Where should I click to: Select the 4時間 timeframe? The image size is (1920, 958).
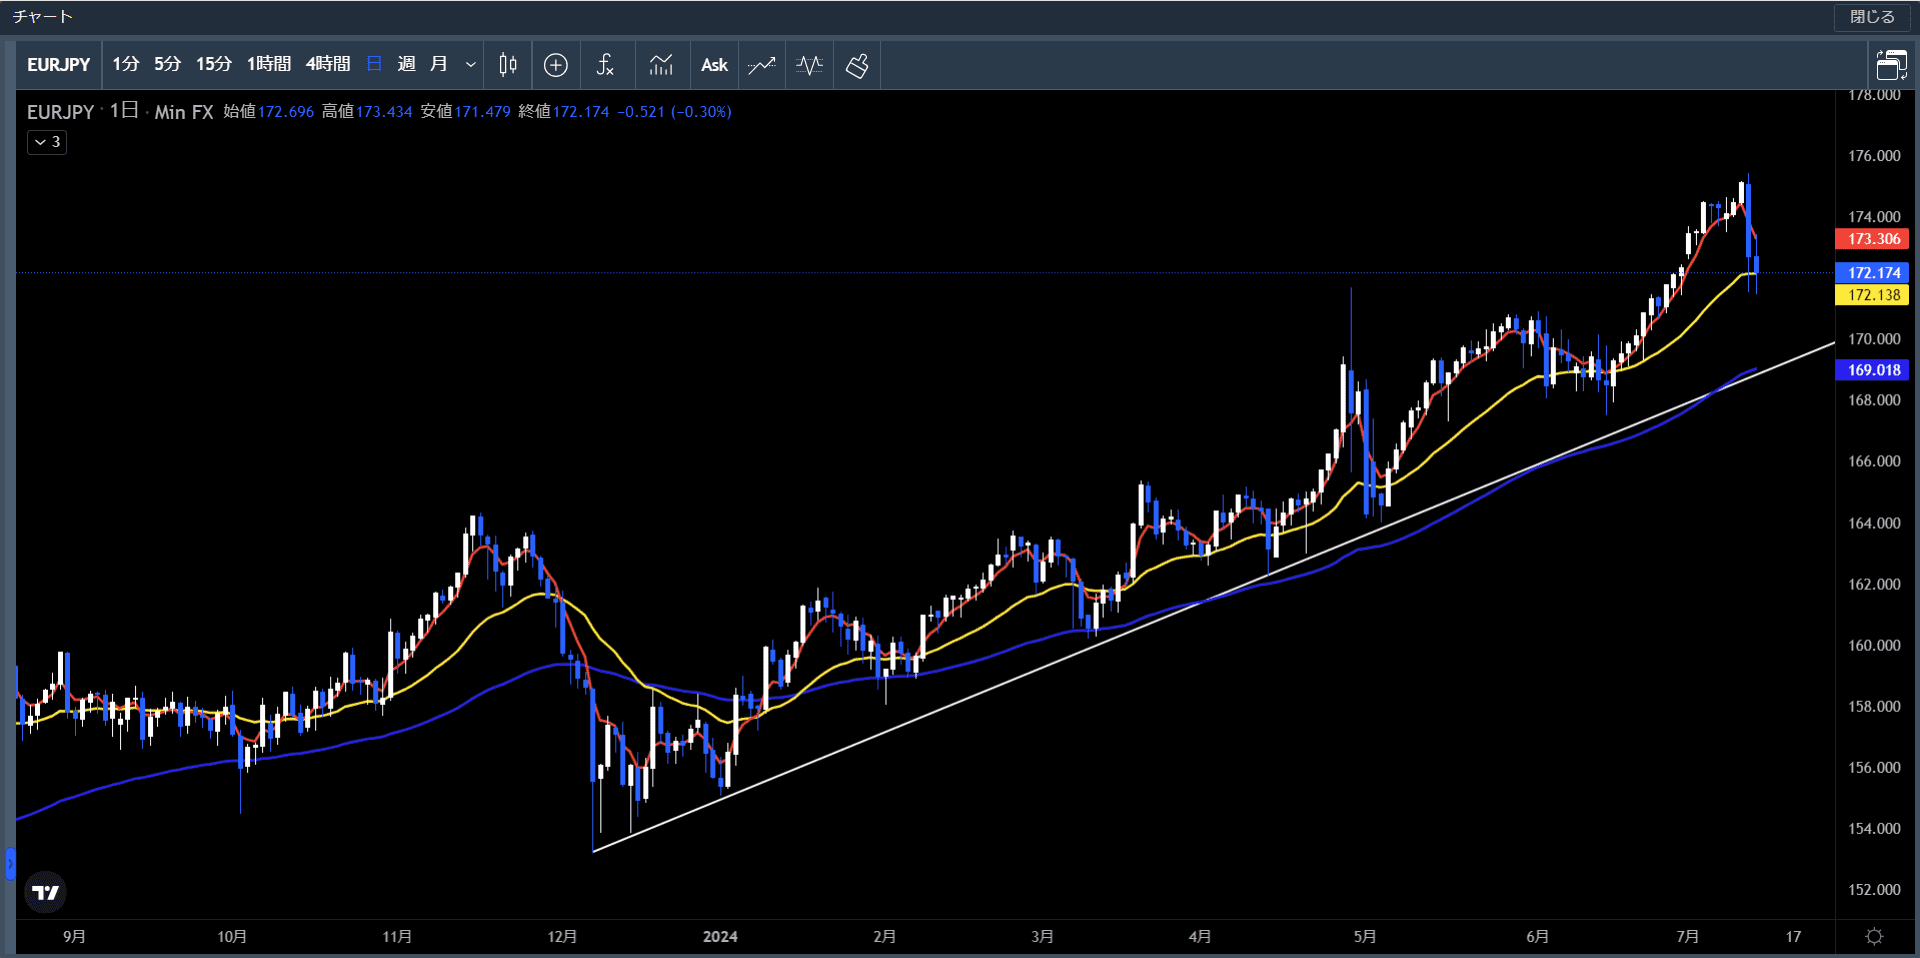click(327, 64)
